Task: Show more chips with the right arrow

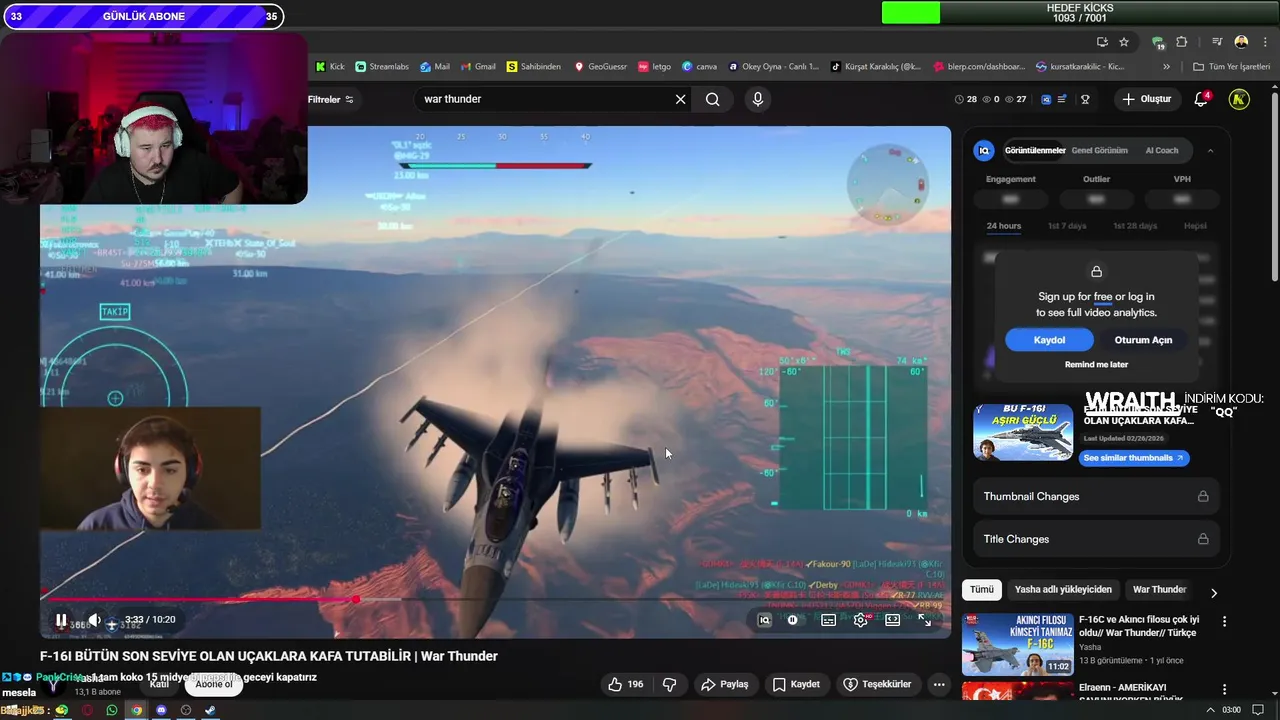Action: [1214, 593]
